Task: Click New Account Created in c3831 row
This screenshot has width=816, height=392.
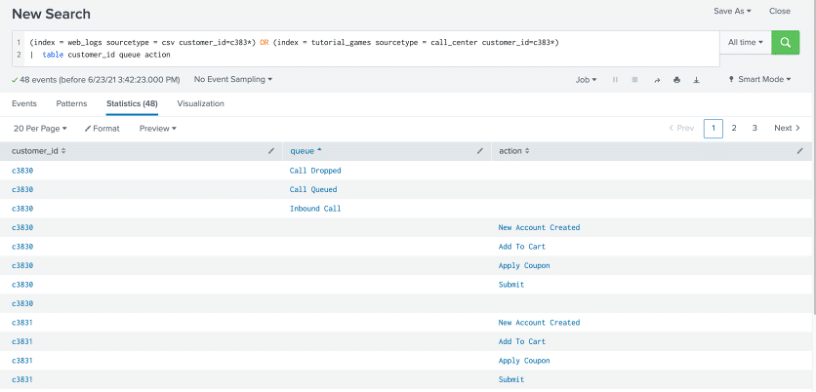Action: (539, 323)
